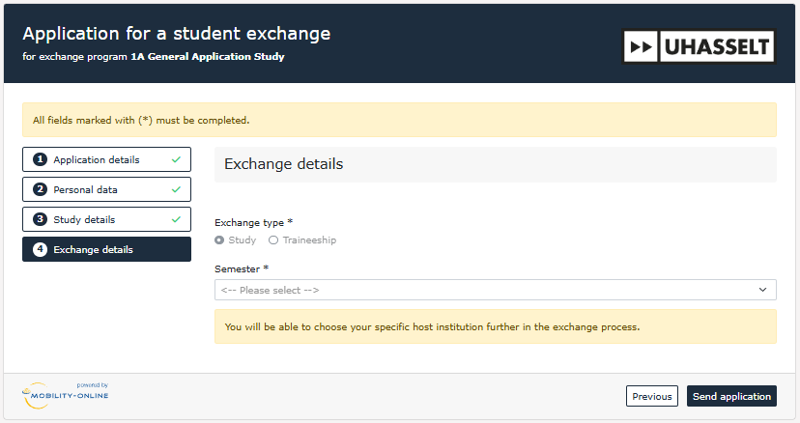Click the UHASSELT logo in the header
The image size is (800, 423).
(x=698, y=46)
